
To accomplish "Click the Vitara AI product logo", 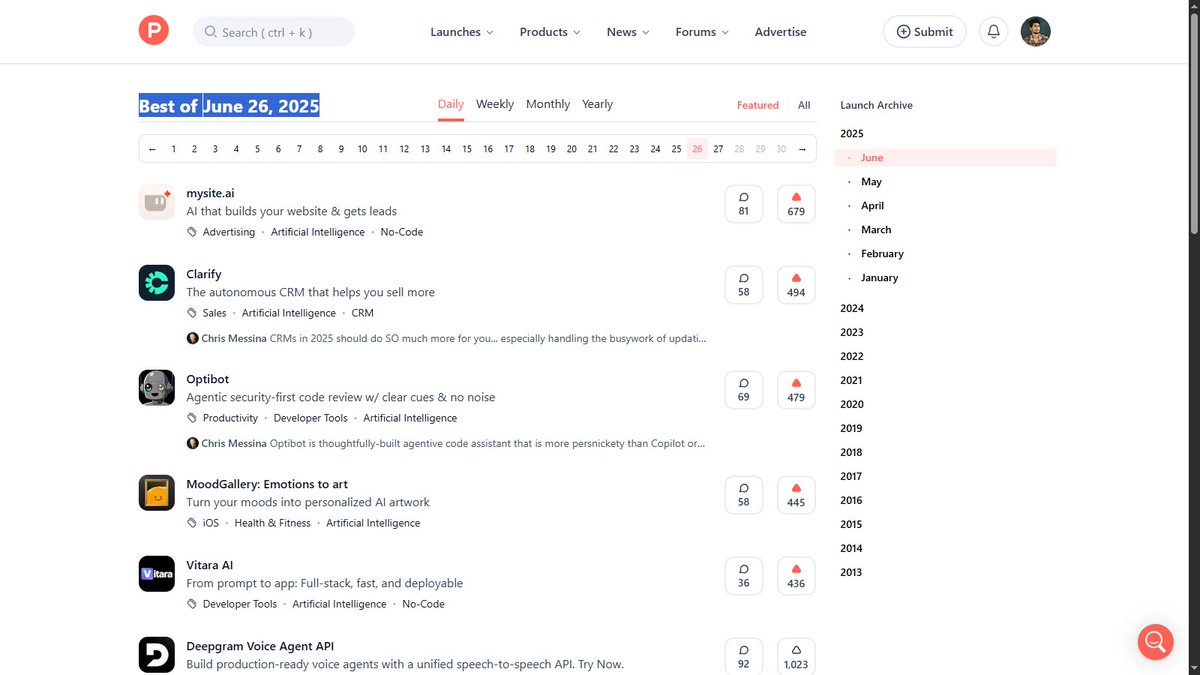I will tap(157, 573).
